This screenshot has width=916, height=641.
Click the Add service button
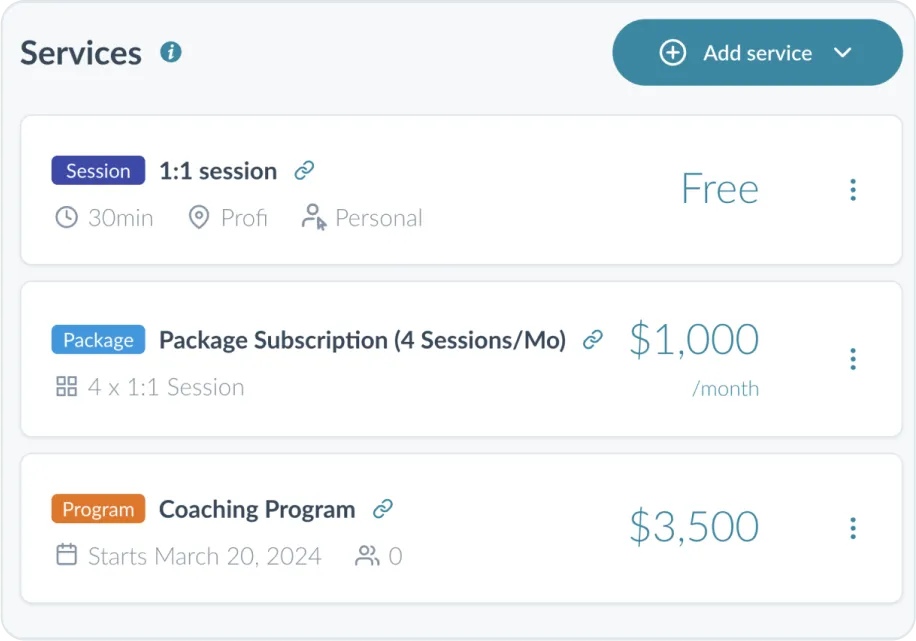pos(757,52)
